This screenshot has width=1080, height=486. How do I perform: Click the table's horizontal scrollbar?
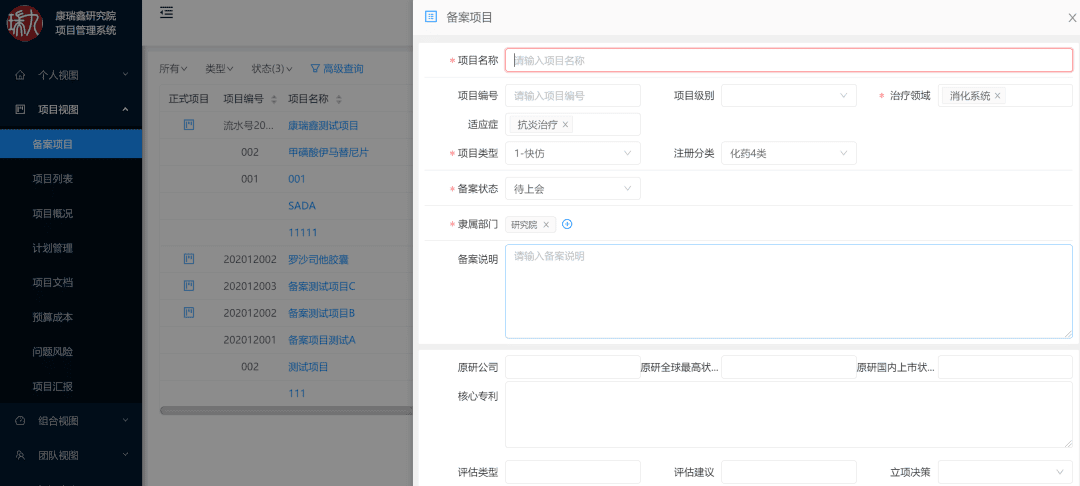pos(286,410)
